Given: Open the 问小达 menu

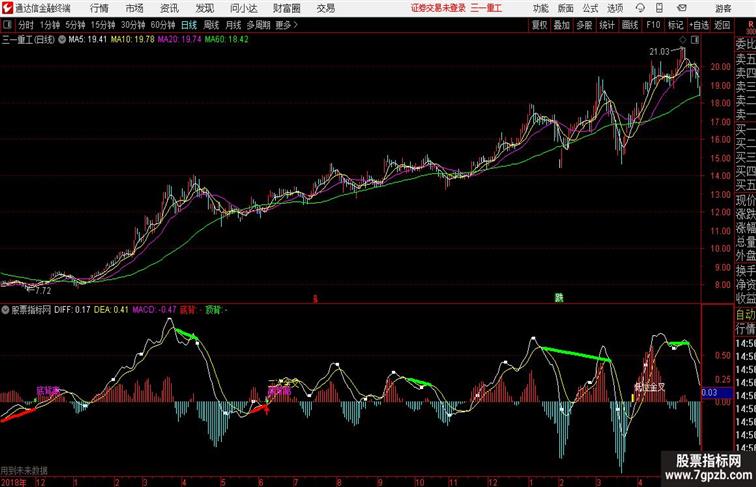Looking at the screenshot, I should (244, 8).
